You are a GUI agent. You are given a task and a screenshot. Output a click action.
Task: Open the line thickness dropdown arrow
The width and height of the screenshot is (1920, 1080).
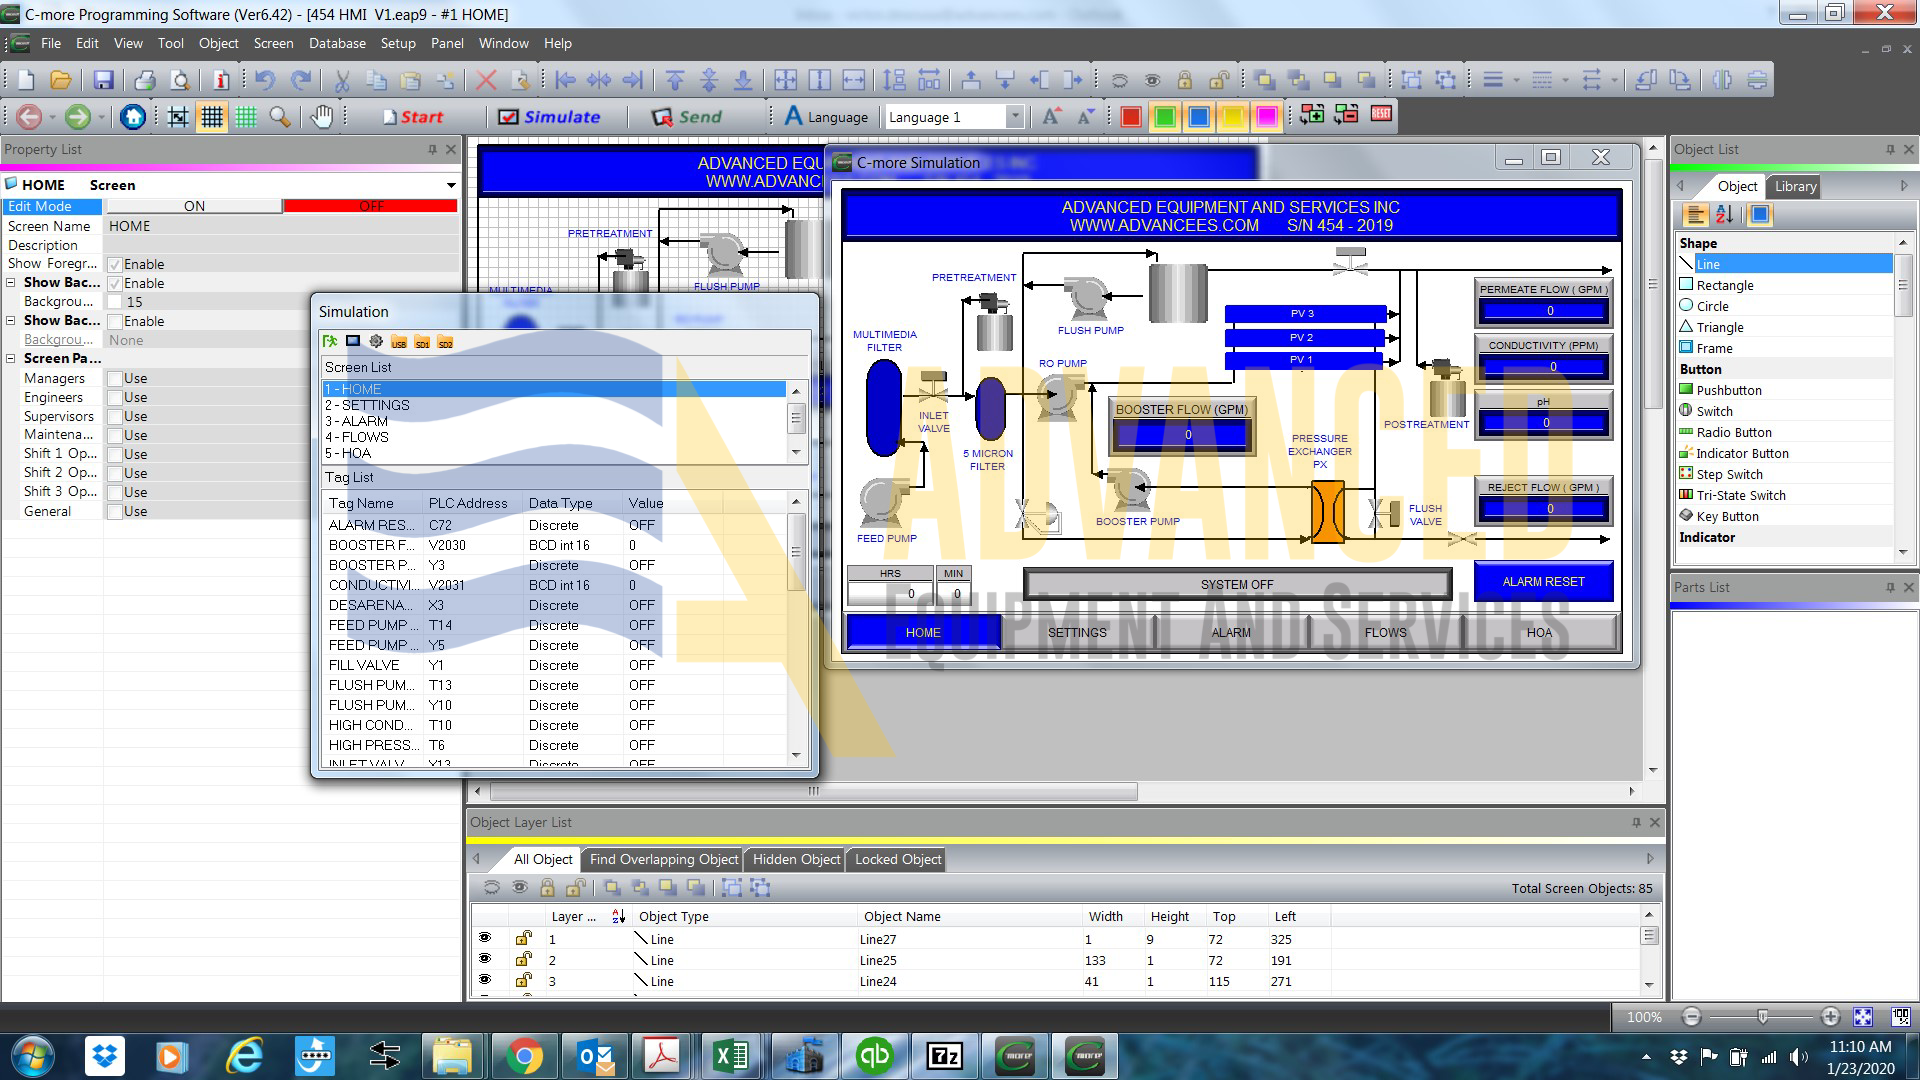[x=1516, y=79]
